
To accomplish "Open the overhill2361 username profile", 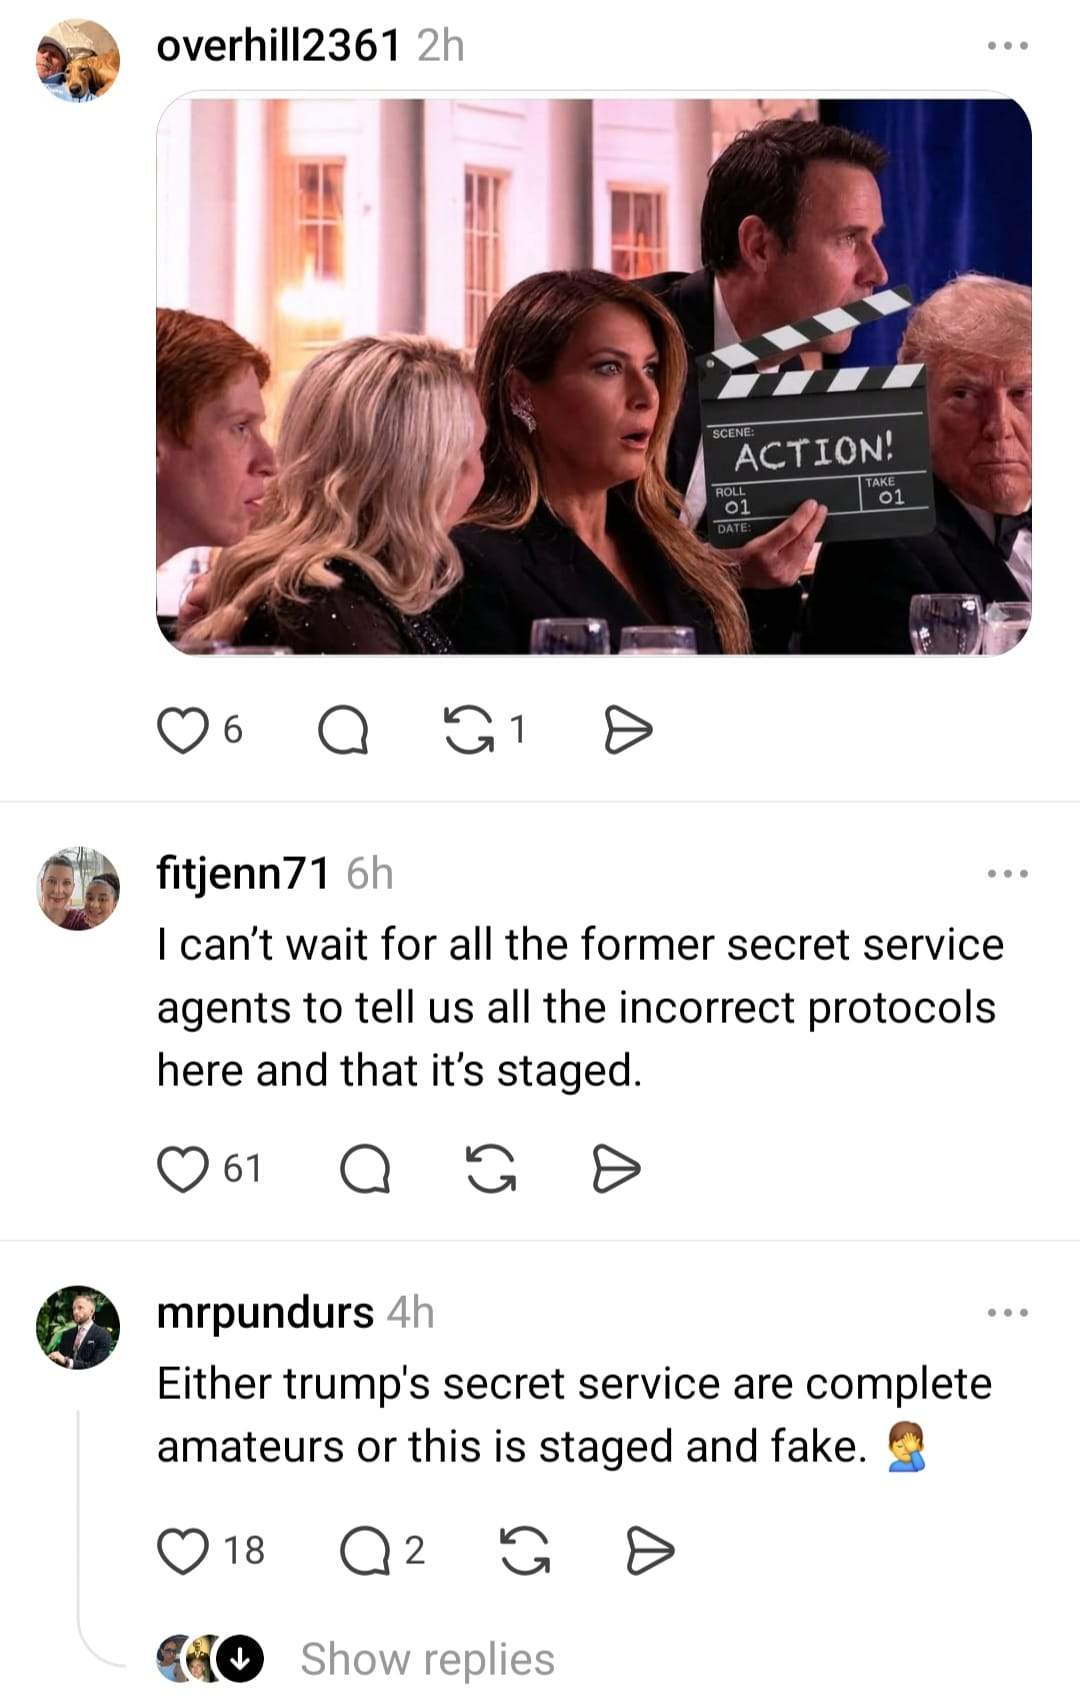I will click(279, 45).
